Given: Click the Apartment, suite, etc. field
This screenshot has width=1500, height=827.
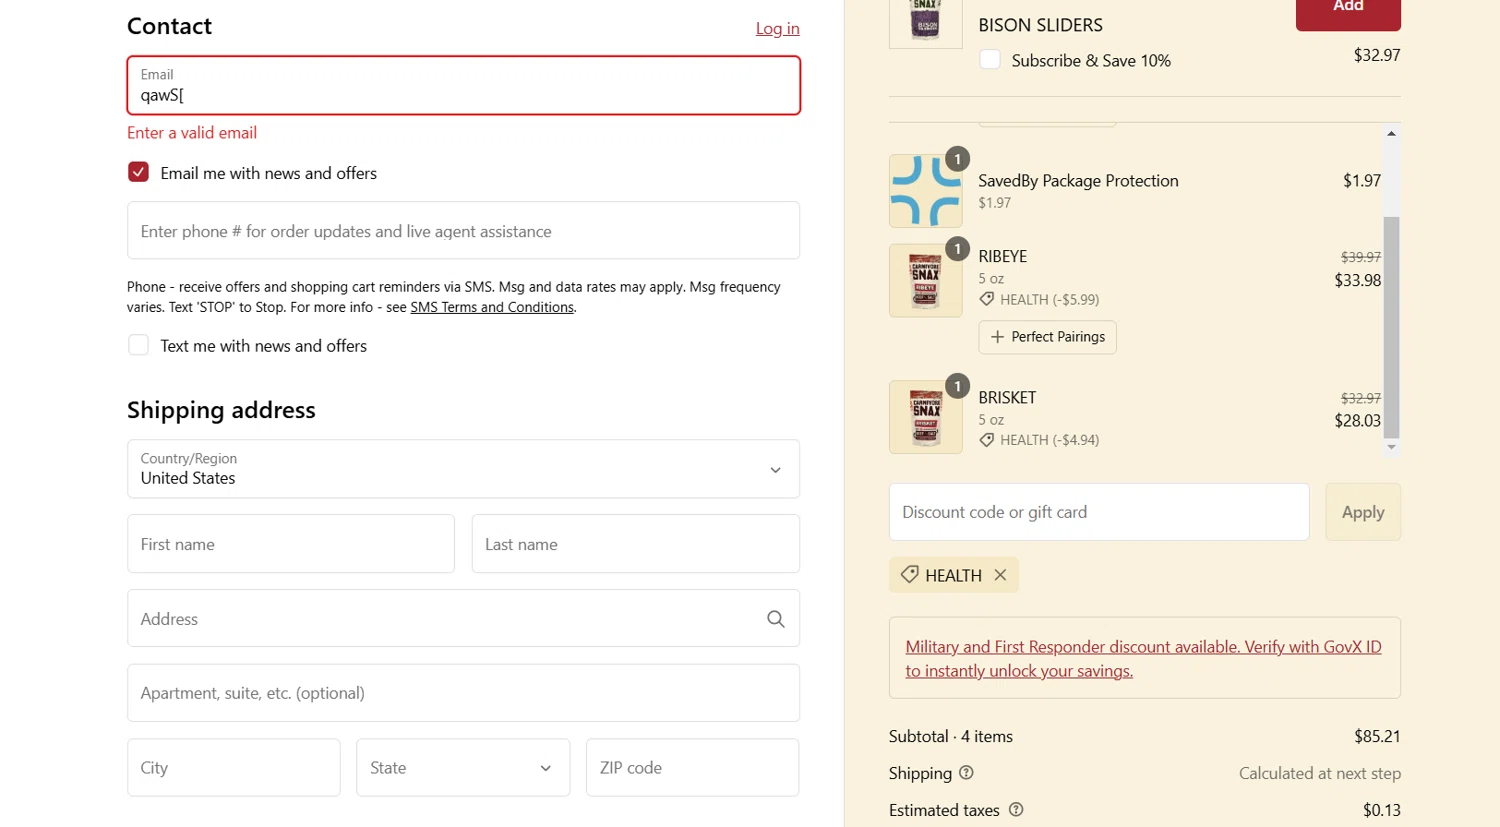Looking at the screenshot, I should pos(463,693).
